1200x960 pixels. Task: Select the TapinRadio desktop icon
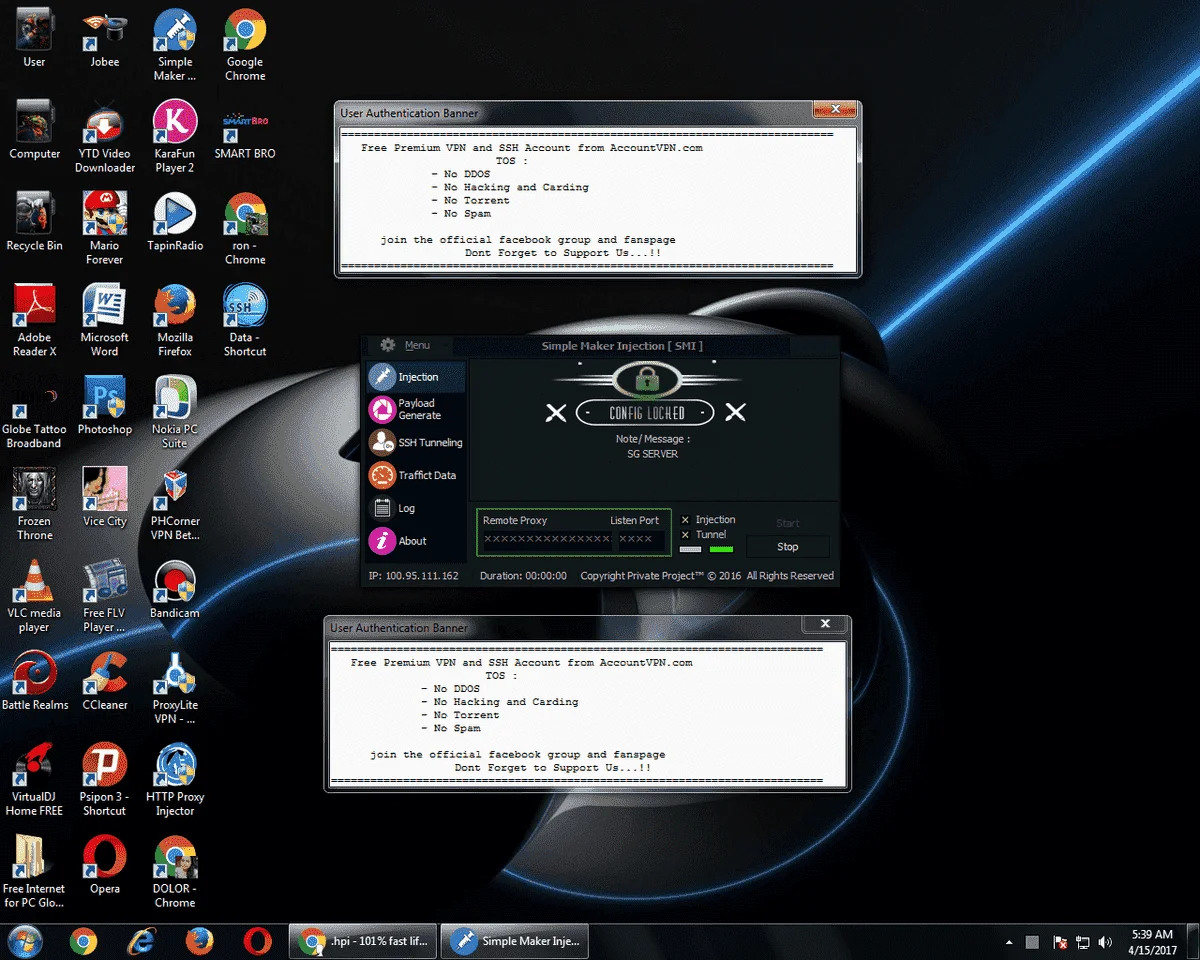(175, 223)
